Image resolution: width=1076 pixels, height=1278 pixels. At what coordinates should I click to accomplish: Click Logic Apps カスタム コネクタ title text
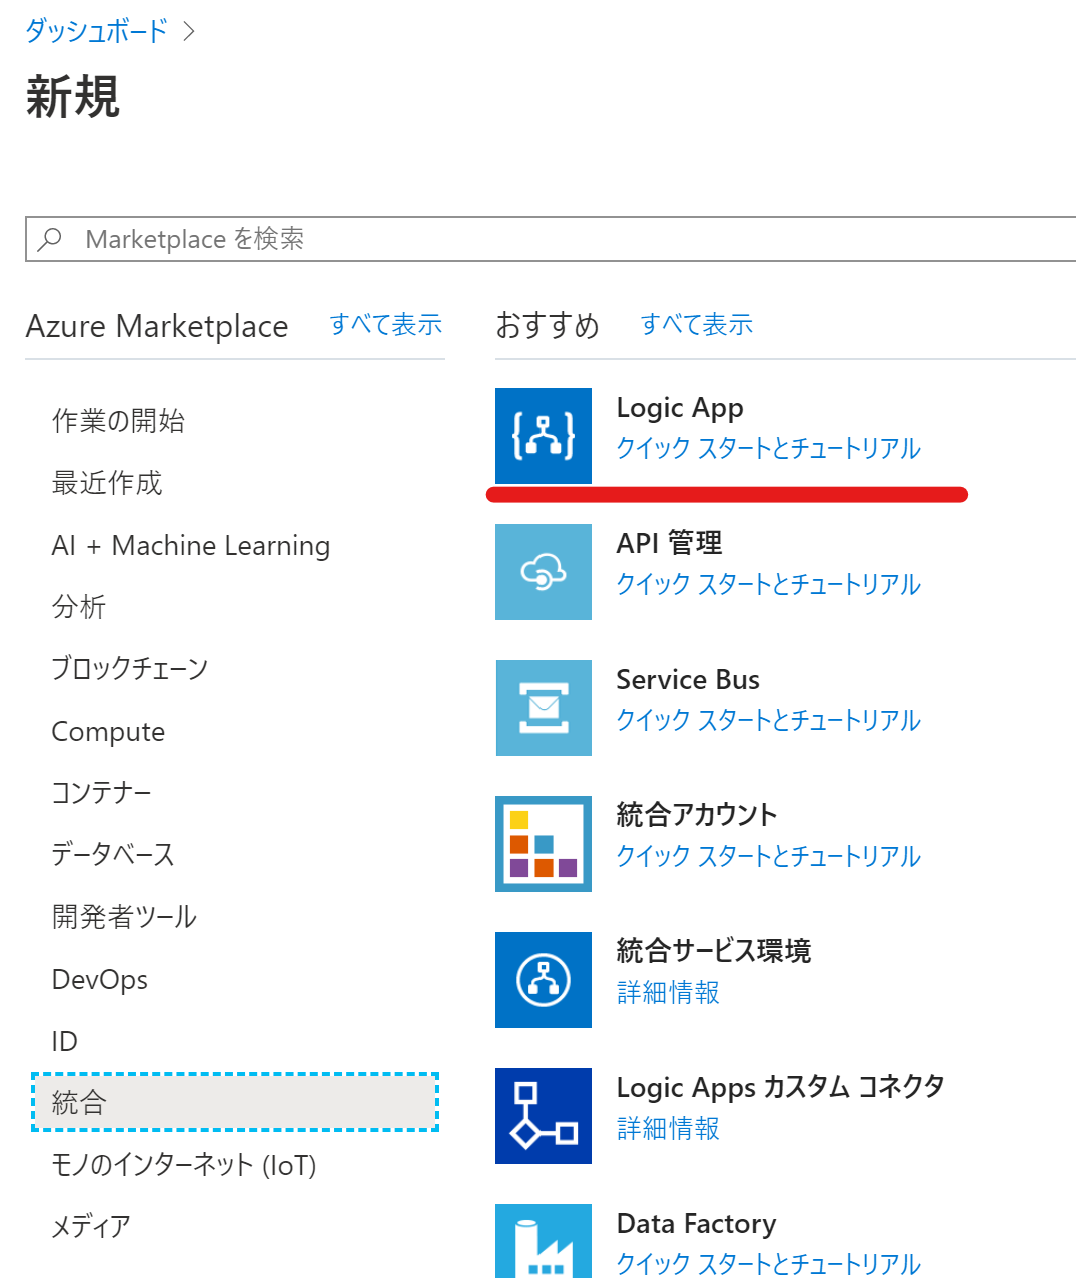pyautogui.click(x=781, y=1087)
